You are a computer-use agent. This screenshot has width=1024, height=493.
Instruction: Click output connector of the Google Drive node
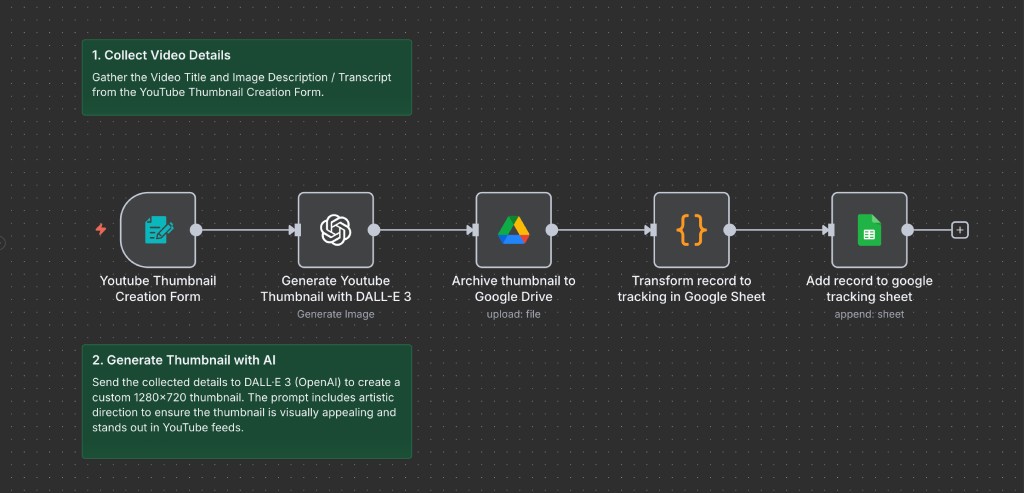[x=552, y=230]
